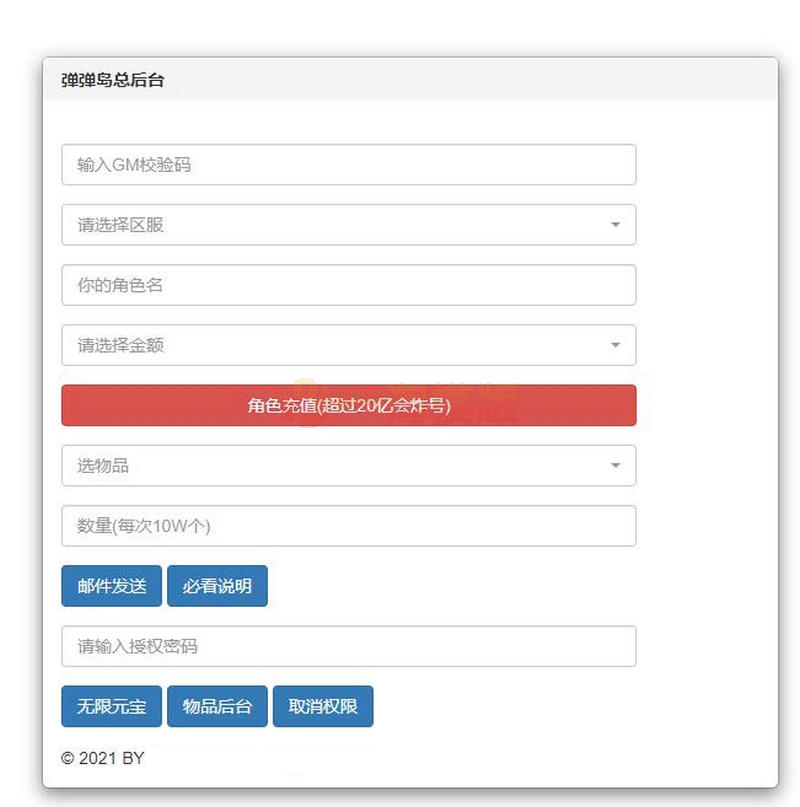Click the 邮件发送 mail send button
The height and width of the screenshot is (807, 800).
[x=109, y=586]
